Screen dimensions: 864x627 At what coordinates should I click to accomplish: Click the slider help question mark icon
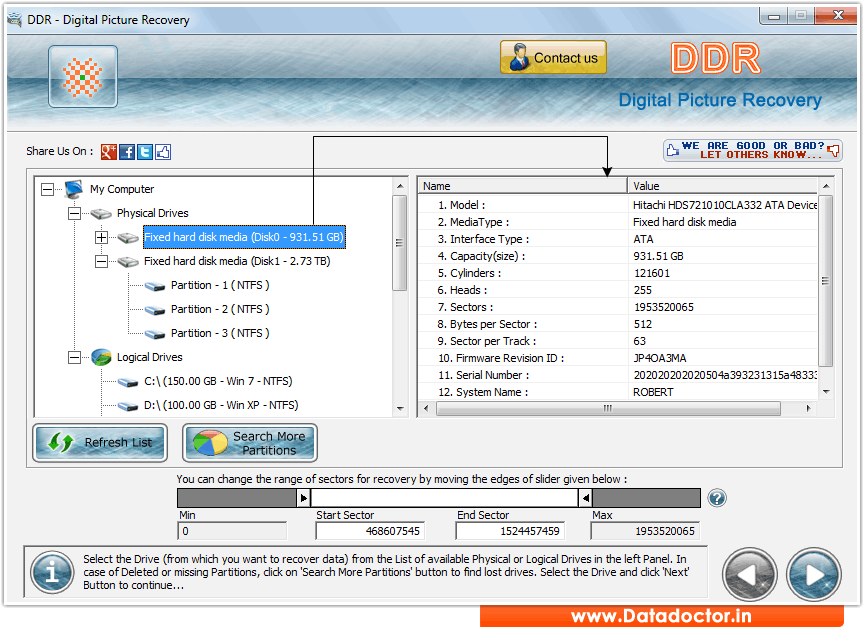717,498
